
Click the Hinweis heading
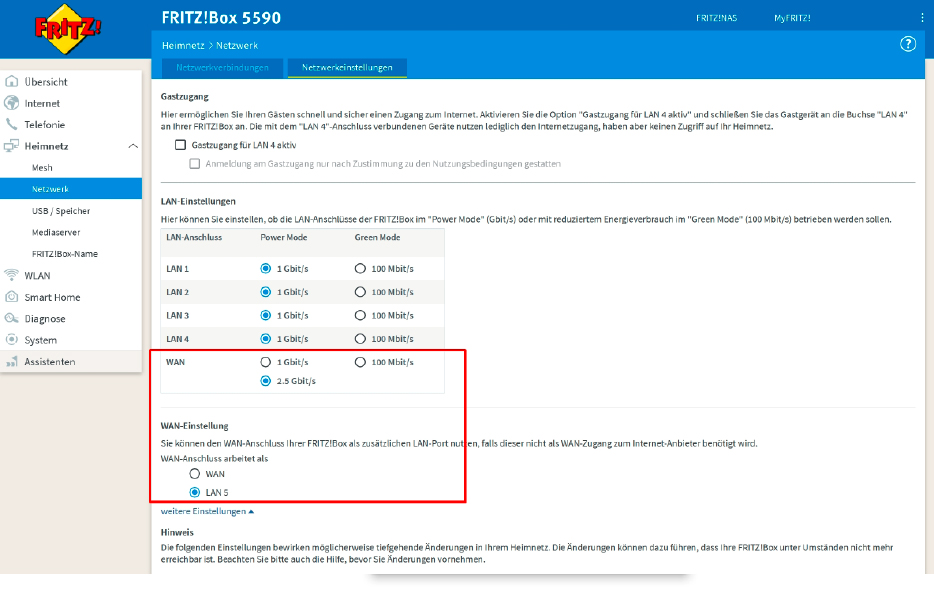[177, 532]
